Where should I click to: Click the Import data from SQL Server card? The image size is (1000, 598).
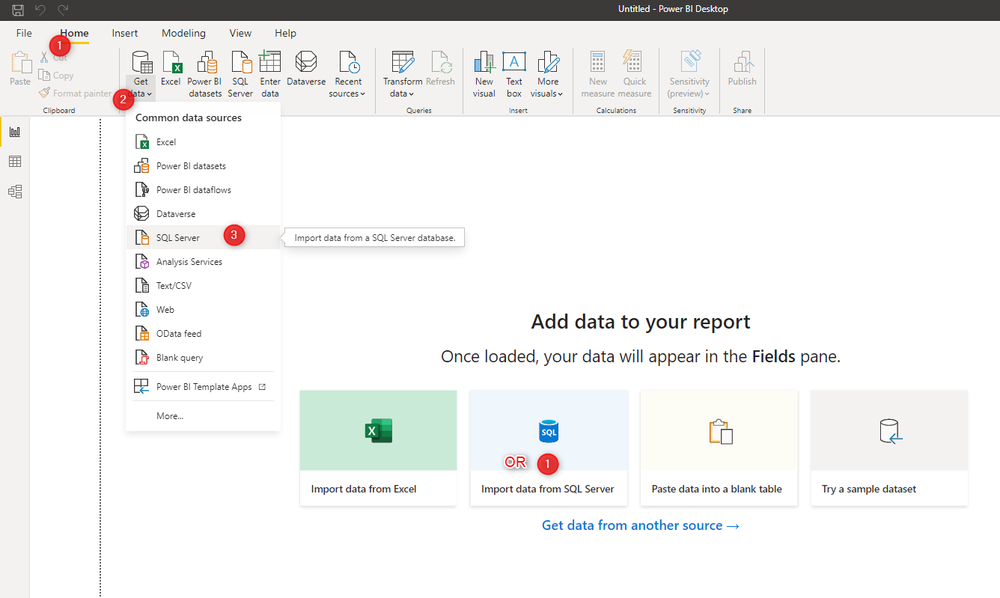(548, 447)
